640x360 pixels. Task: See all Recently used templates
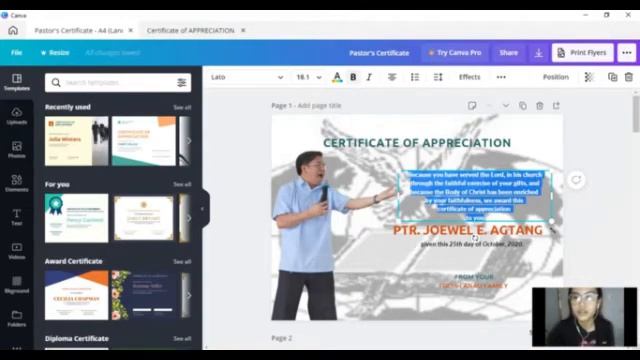click(x=182, y=108)
